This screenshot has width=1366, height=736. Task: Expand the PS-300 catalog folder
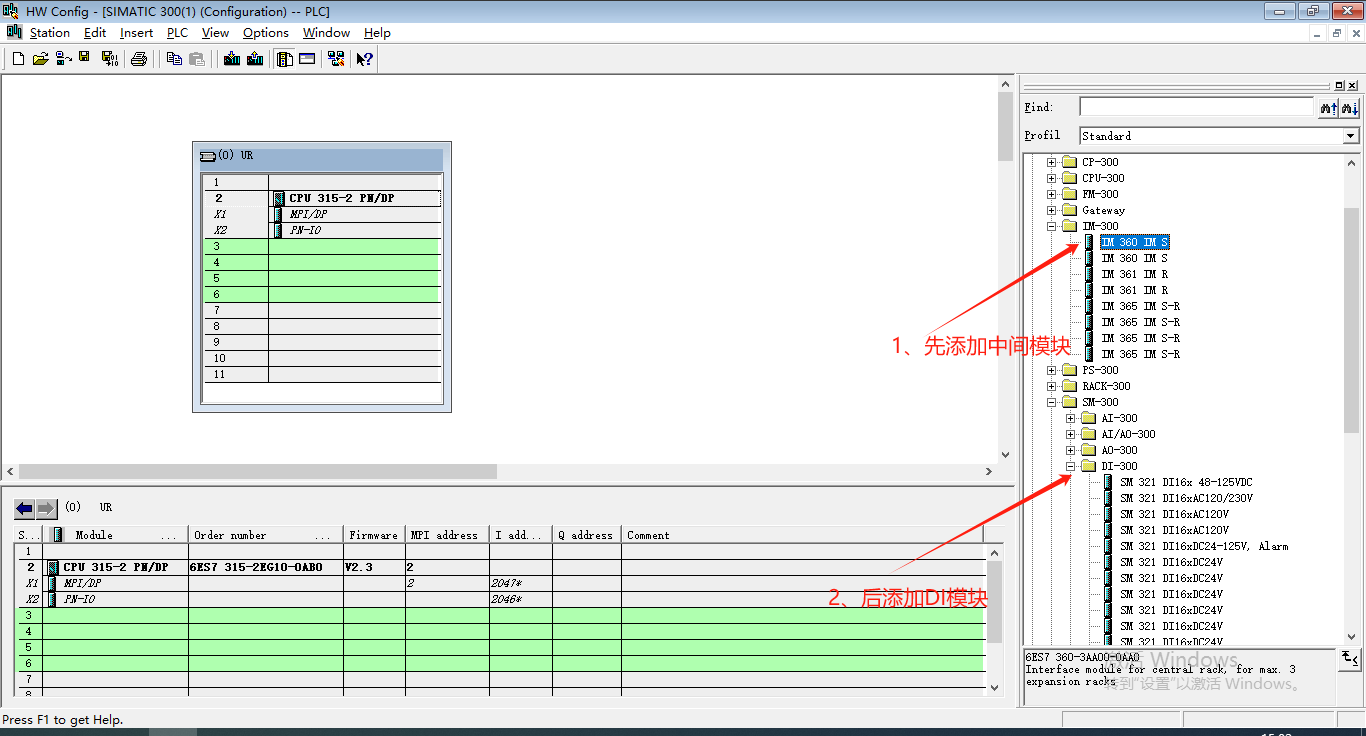click(1051, 370)
